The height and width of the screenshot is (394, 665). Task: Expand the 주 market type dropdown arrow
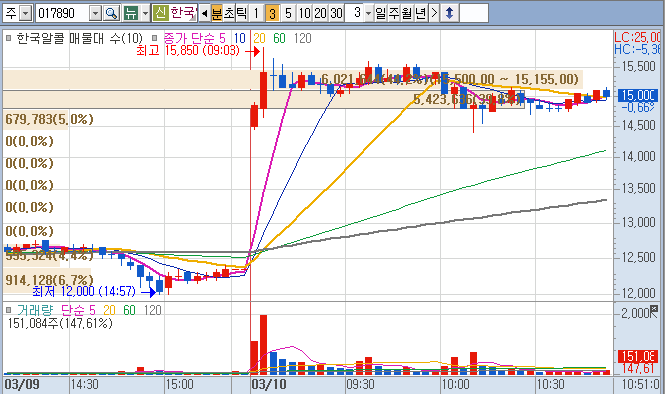tap(26, 13)
